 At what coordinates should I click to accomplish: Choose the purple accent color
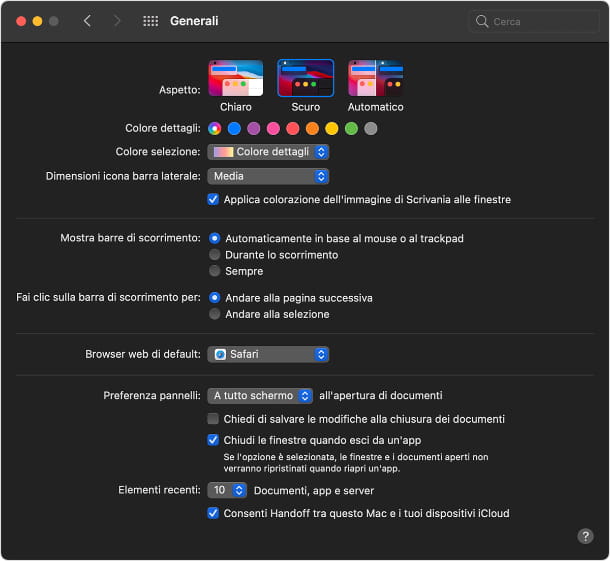pos(254,128)
